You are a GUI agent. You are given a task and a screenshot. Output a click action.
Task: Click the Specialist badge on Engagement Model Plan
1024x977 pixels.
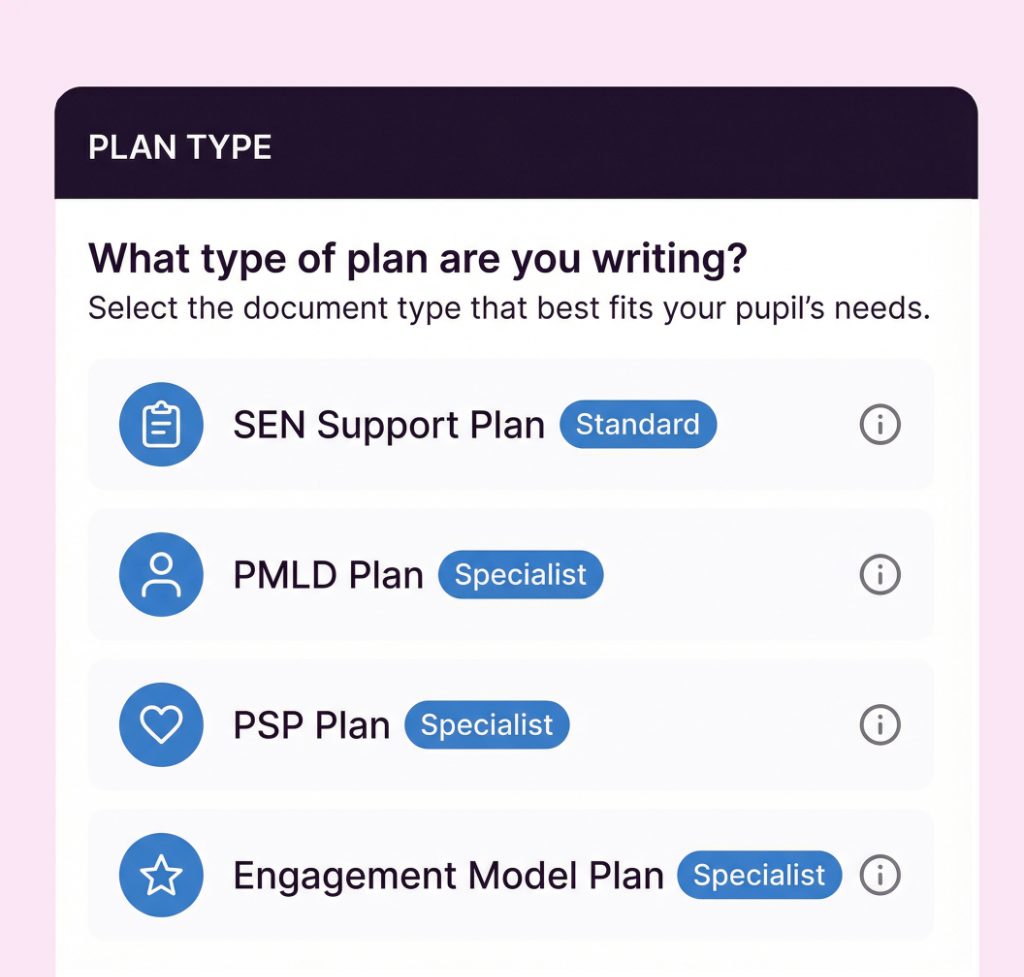click(759, 875)
